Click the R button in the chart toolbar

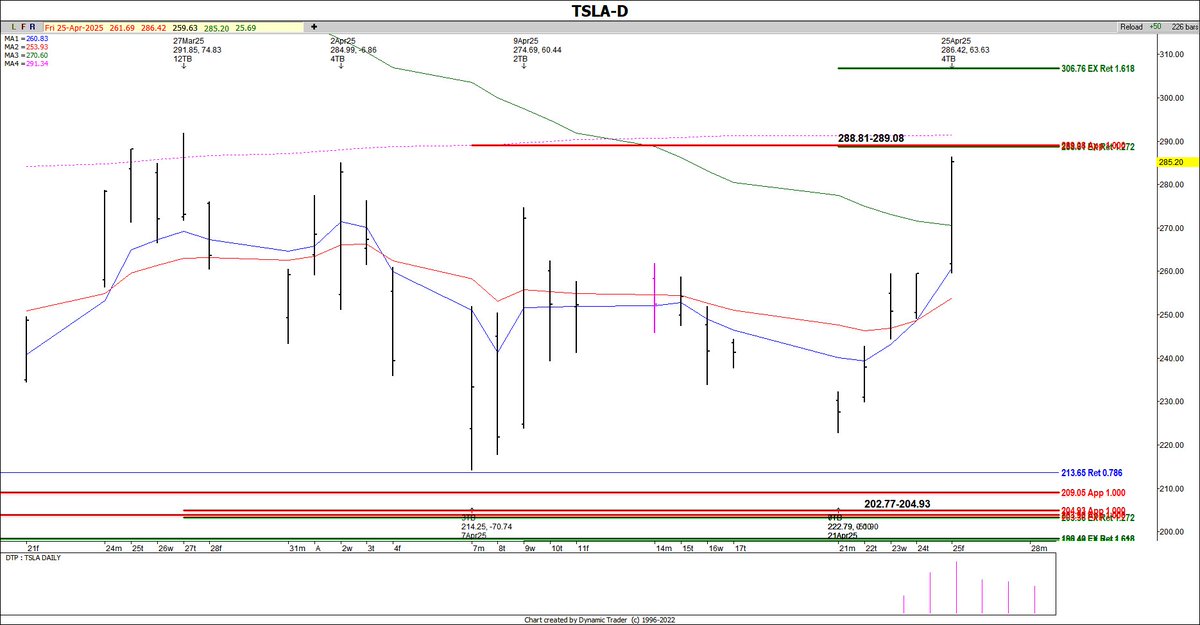33,27
